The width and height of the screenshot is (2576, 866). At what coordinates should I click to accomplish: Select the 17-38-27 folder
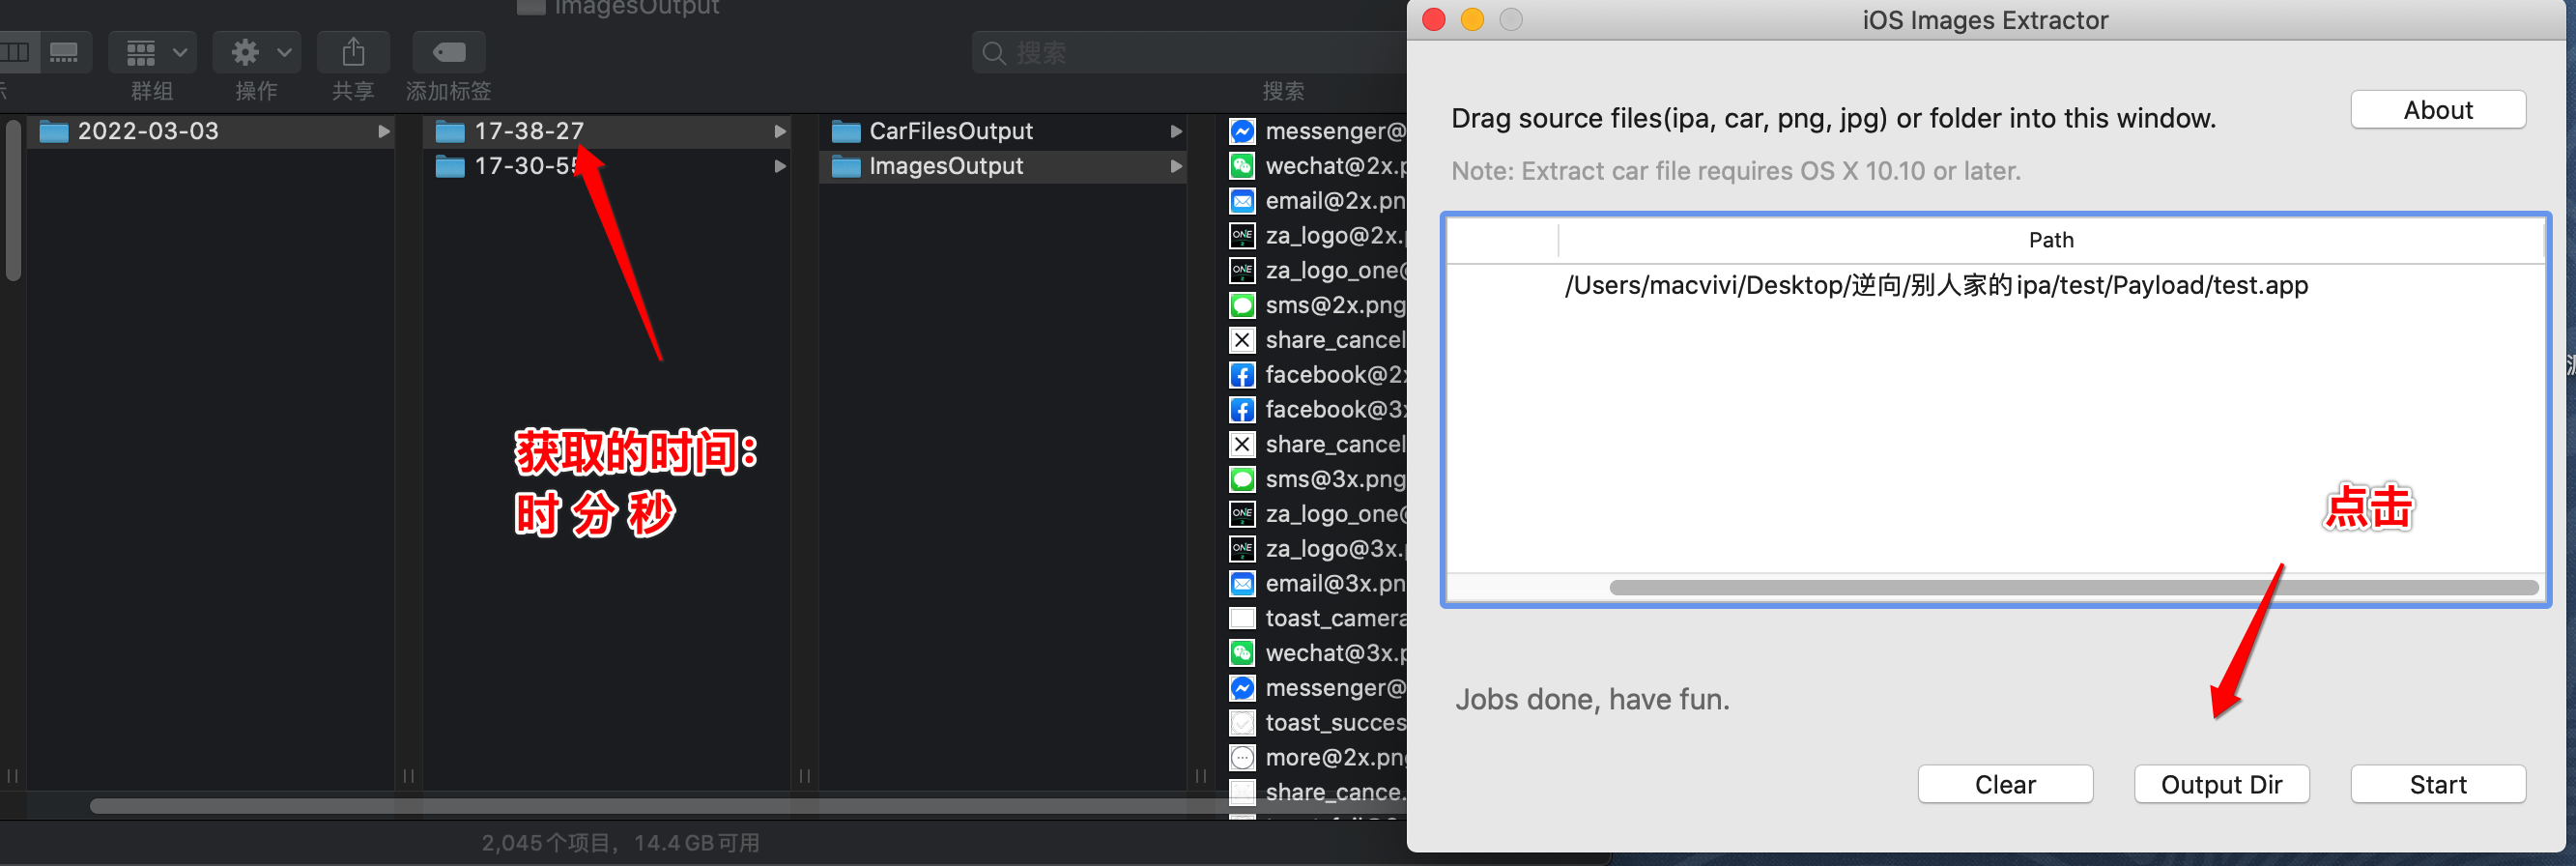pyautogui.click(x=606, y=131)
